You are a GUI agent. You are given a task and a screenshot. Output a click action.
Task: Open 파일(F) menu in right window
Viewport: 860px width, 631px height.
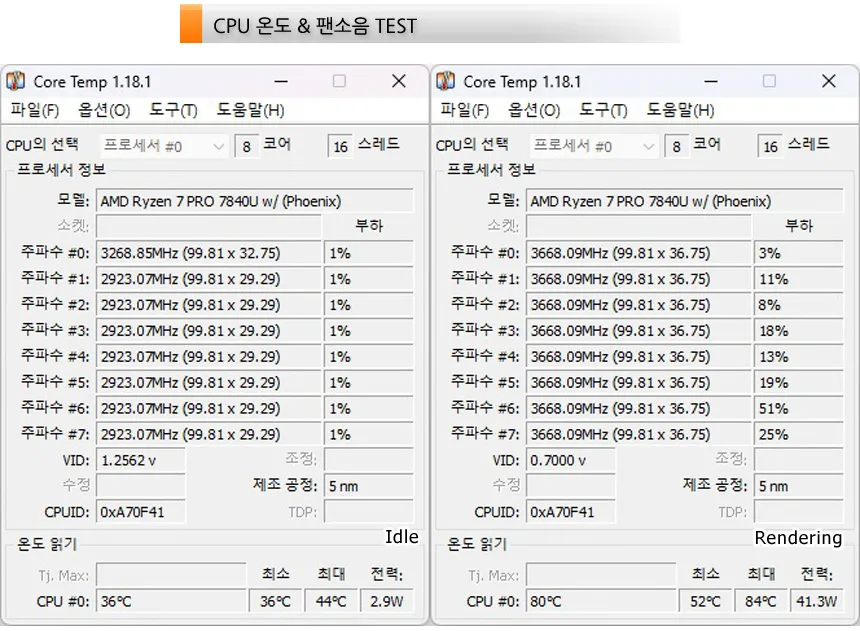pyautogui.click(x=464, y=110)
